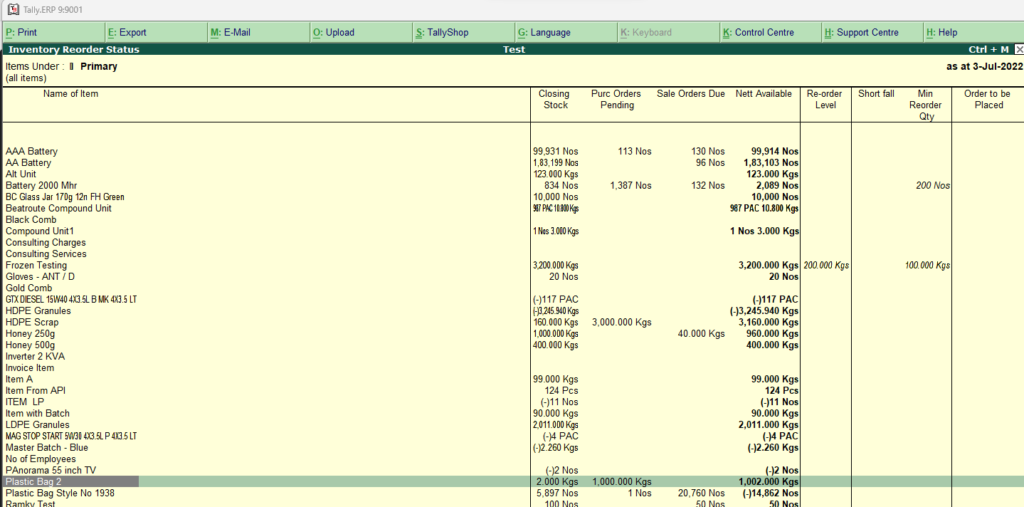Select the Consulting Services item
Viewport: 1024px width, 507px height.
tap(46, 254)
